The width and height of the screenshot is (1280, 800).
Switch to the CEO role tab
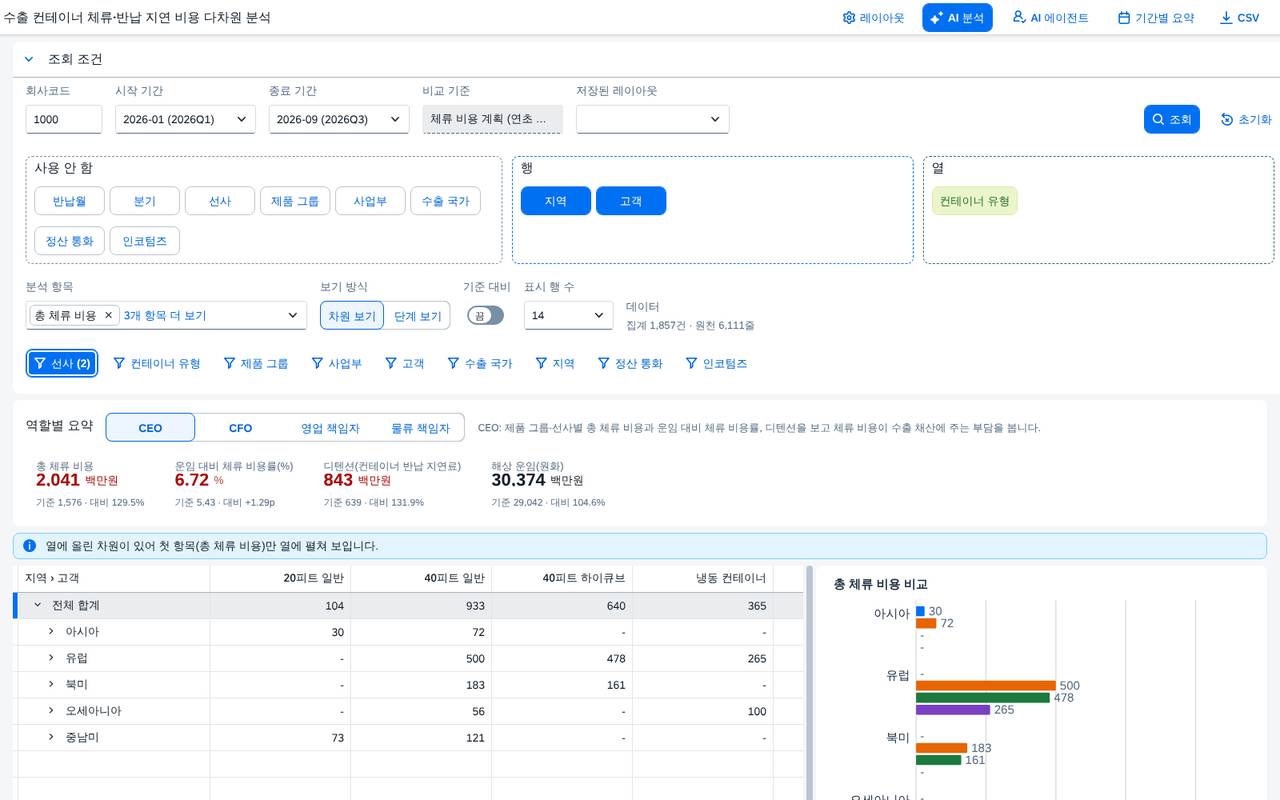(150, 428)
